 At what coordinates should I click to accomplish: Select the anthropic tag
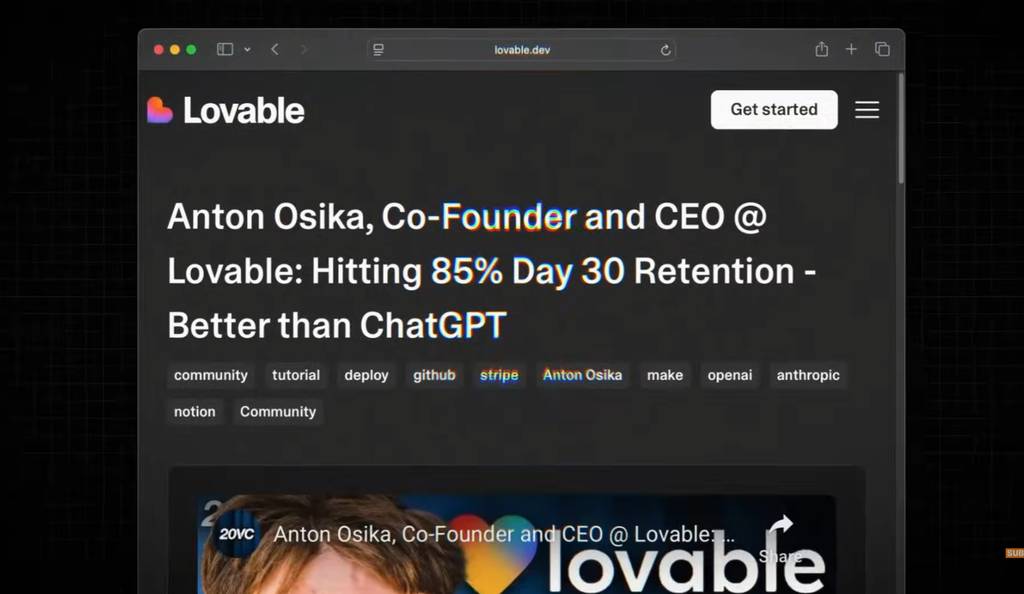tap(808, 375)
